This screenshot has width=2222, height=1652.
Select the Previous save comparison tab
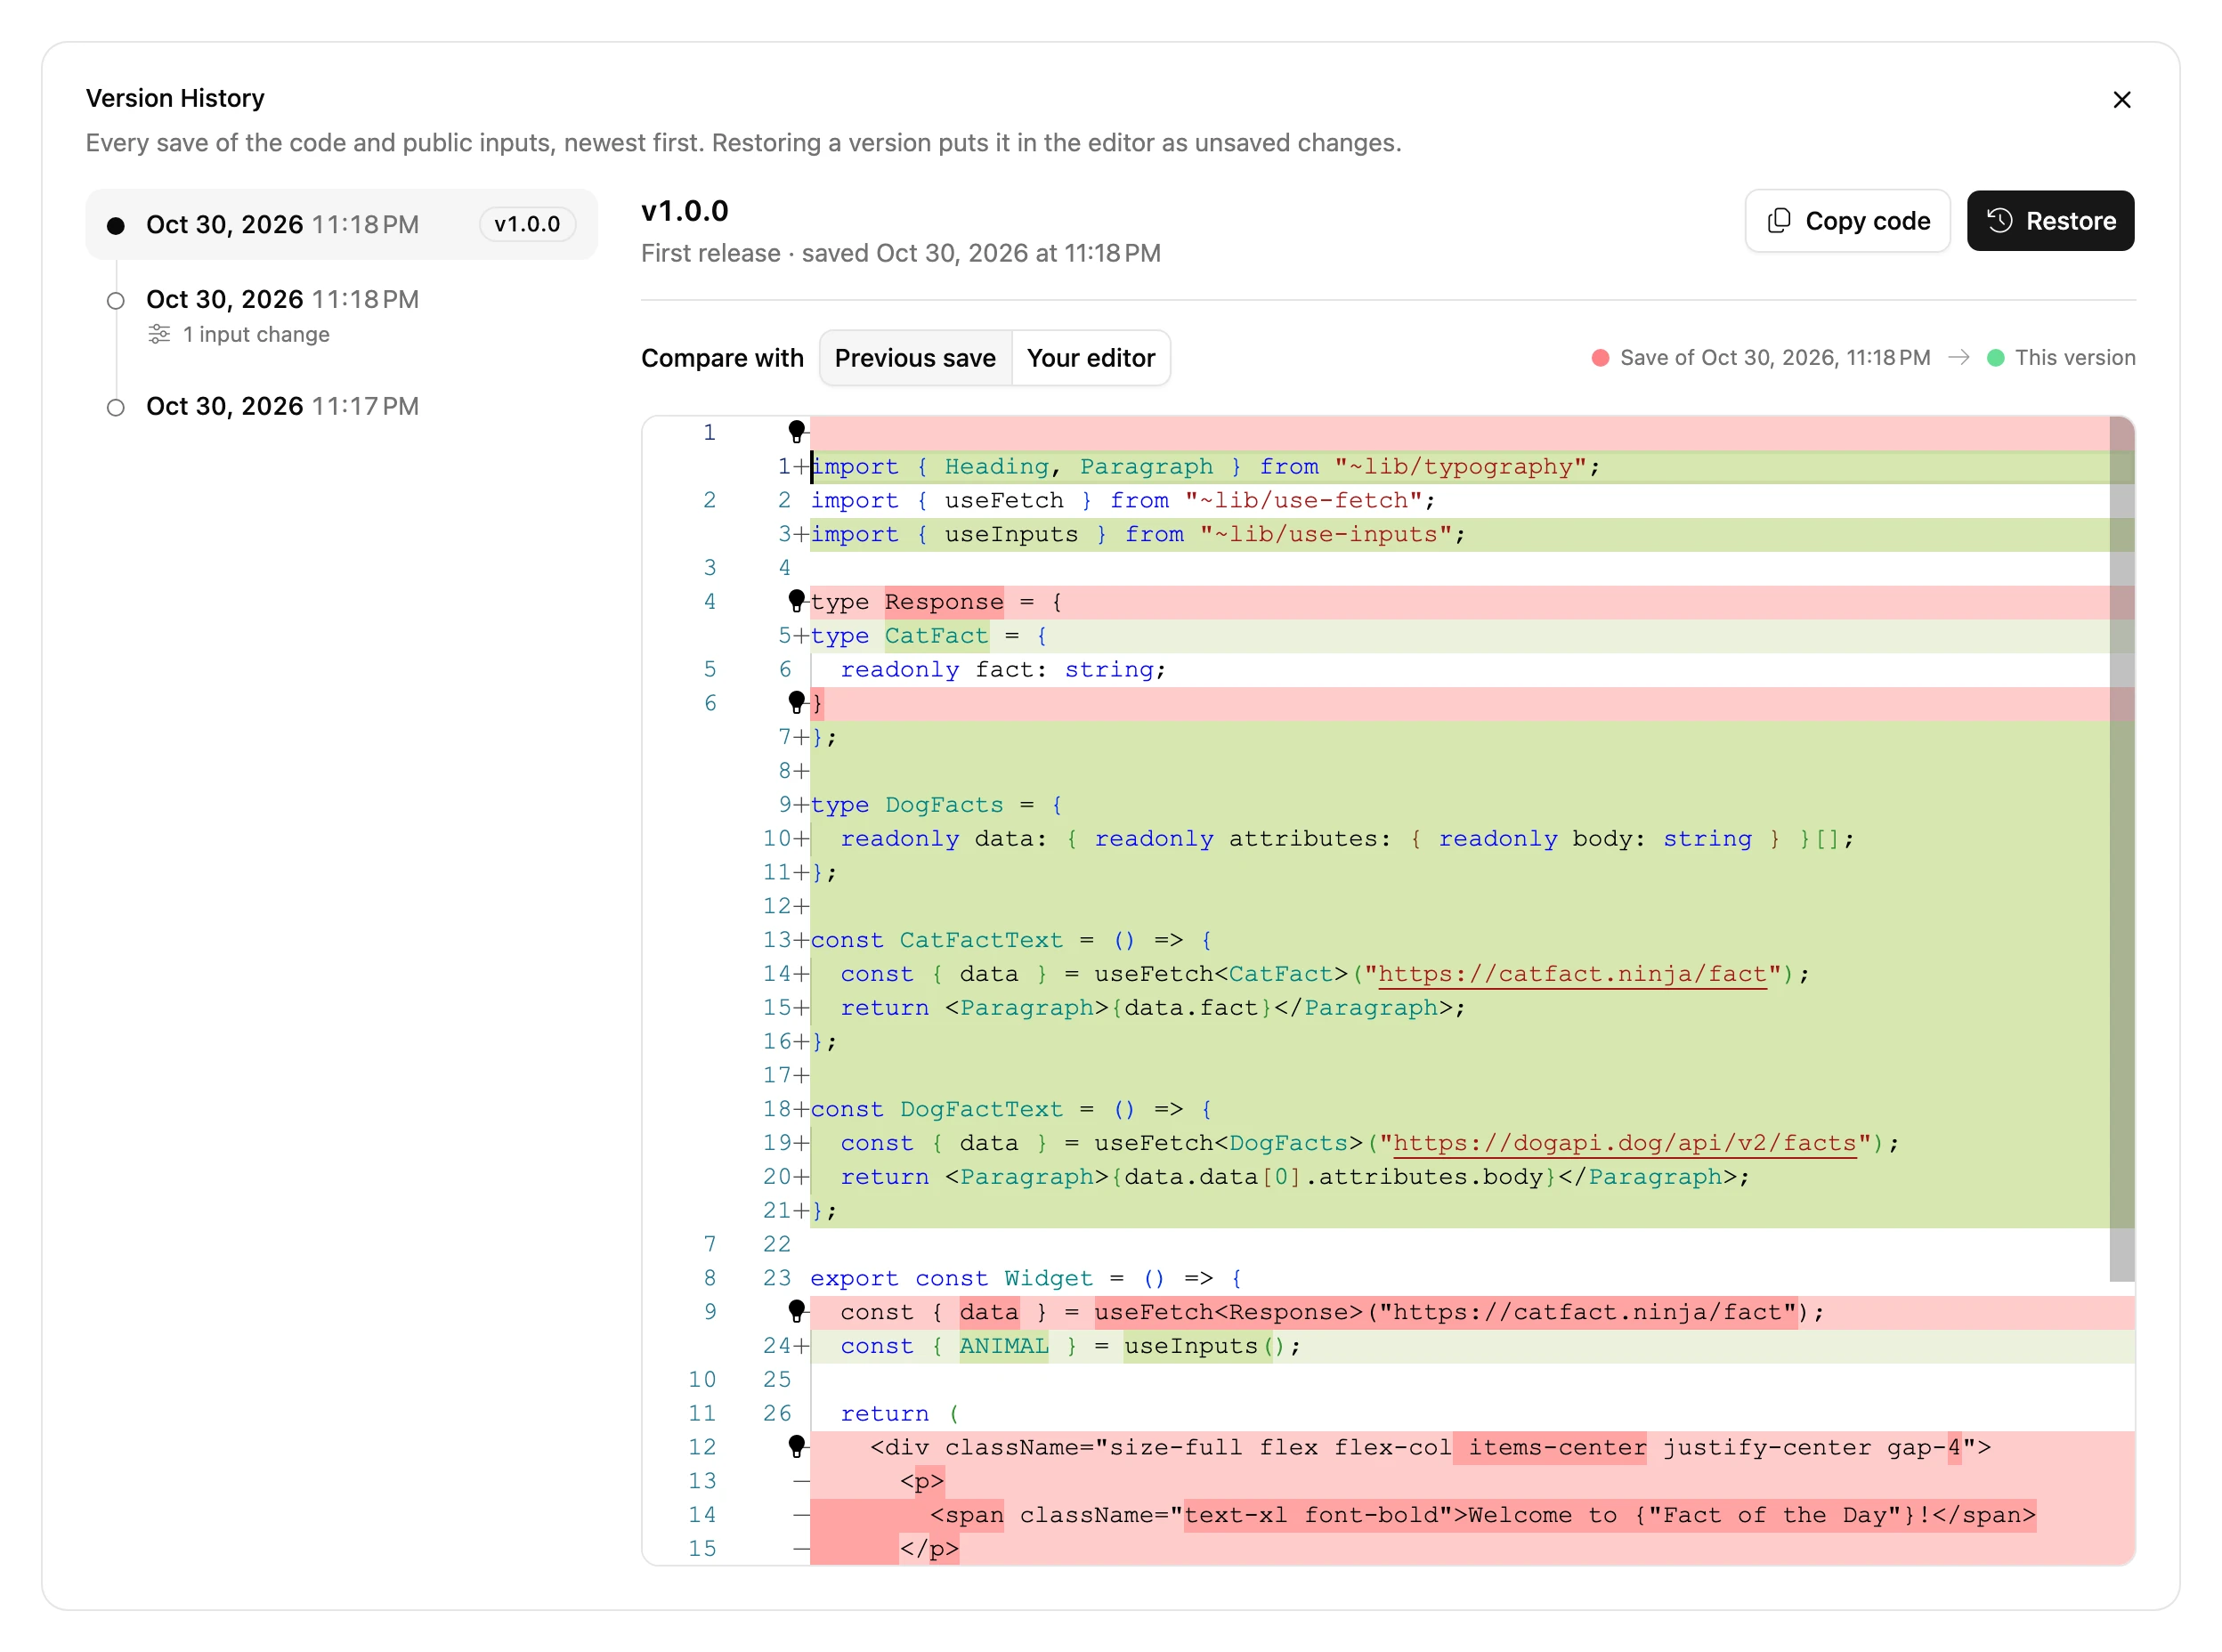(915, 358)
